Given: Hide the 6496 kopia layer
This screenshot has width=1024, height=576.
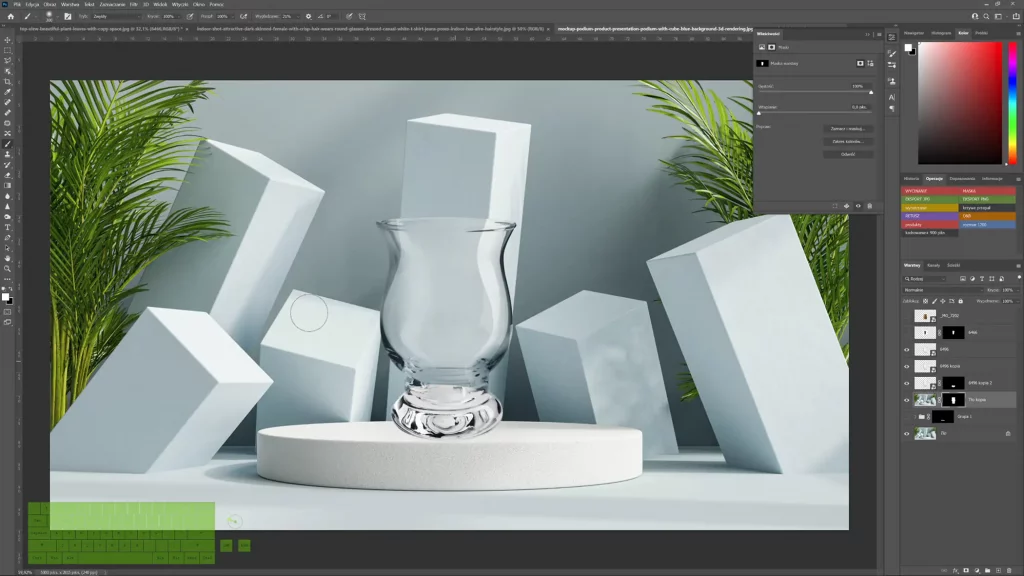Looking at the screenshot, I should click(906, 366).
